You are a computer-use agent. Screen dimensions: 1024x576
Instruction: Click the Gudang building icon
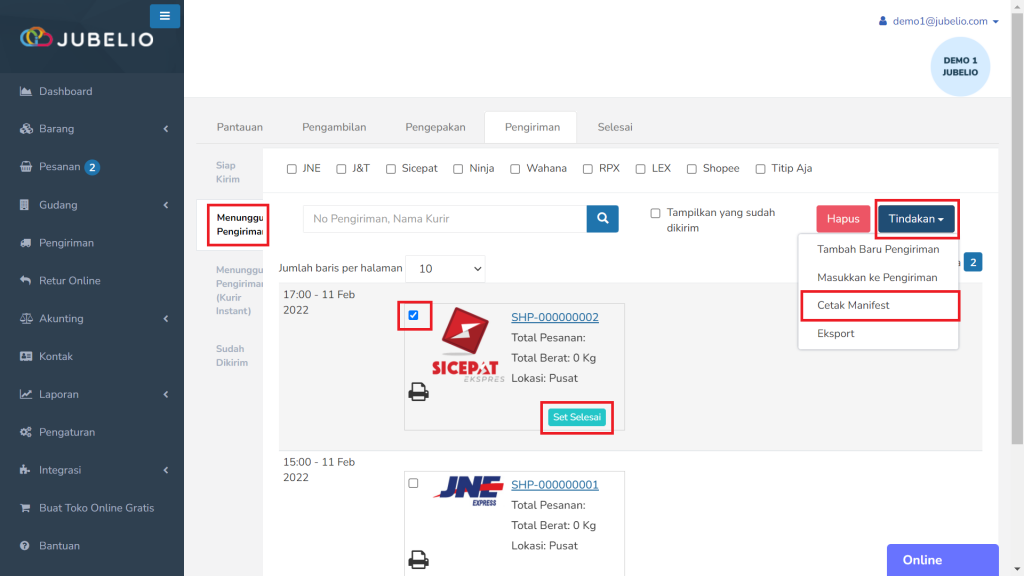click(x=24, y=205)
